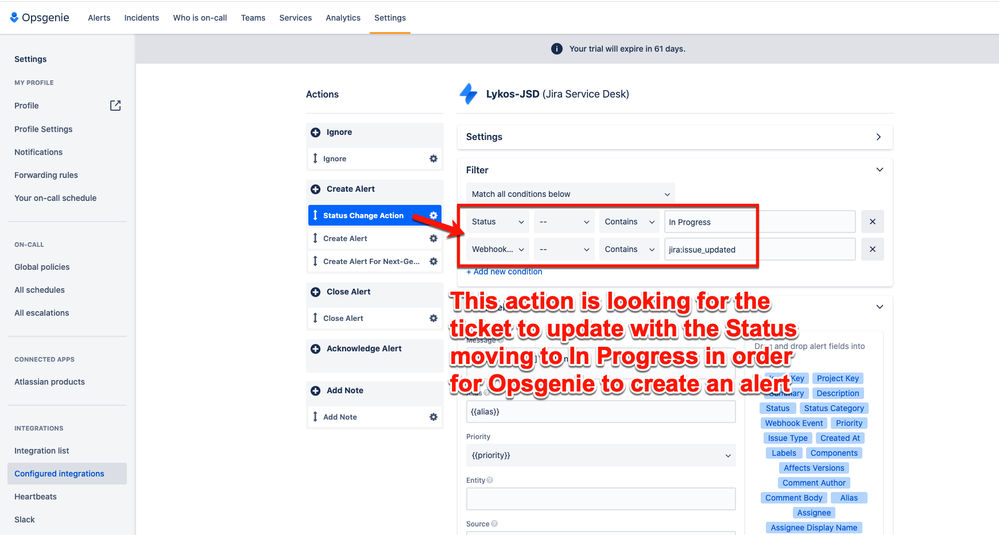Remove the Status filter condition
The image size is (999, 535).
point(872,222)
